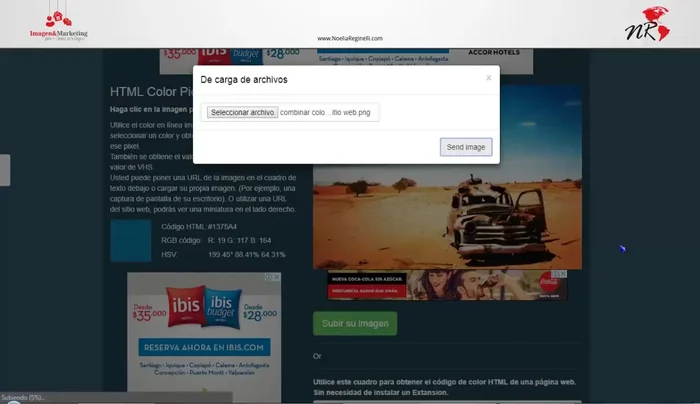Click the gray tab on left page edge
This screenshot has width=700, height=404.
tap(5, 170)
